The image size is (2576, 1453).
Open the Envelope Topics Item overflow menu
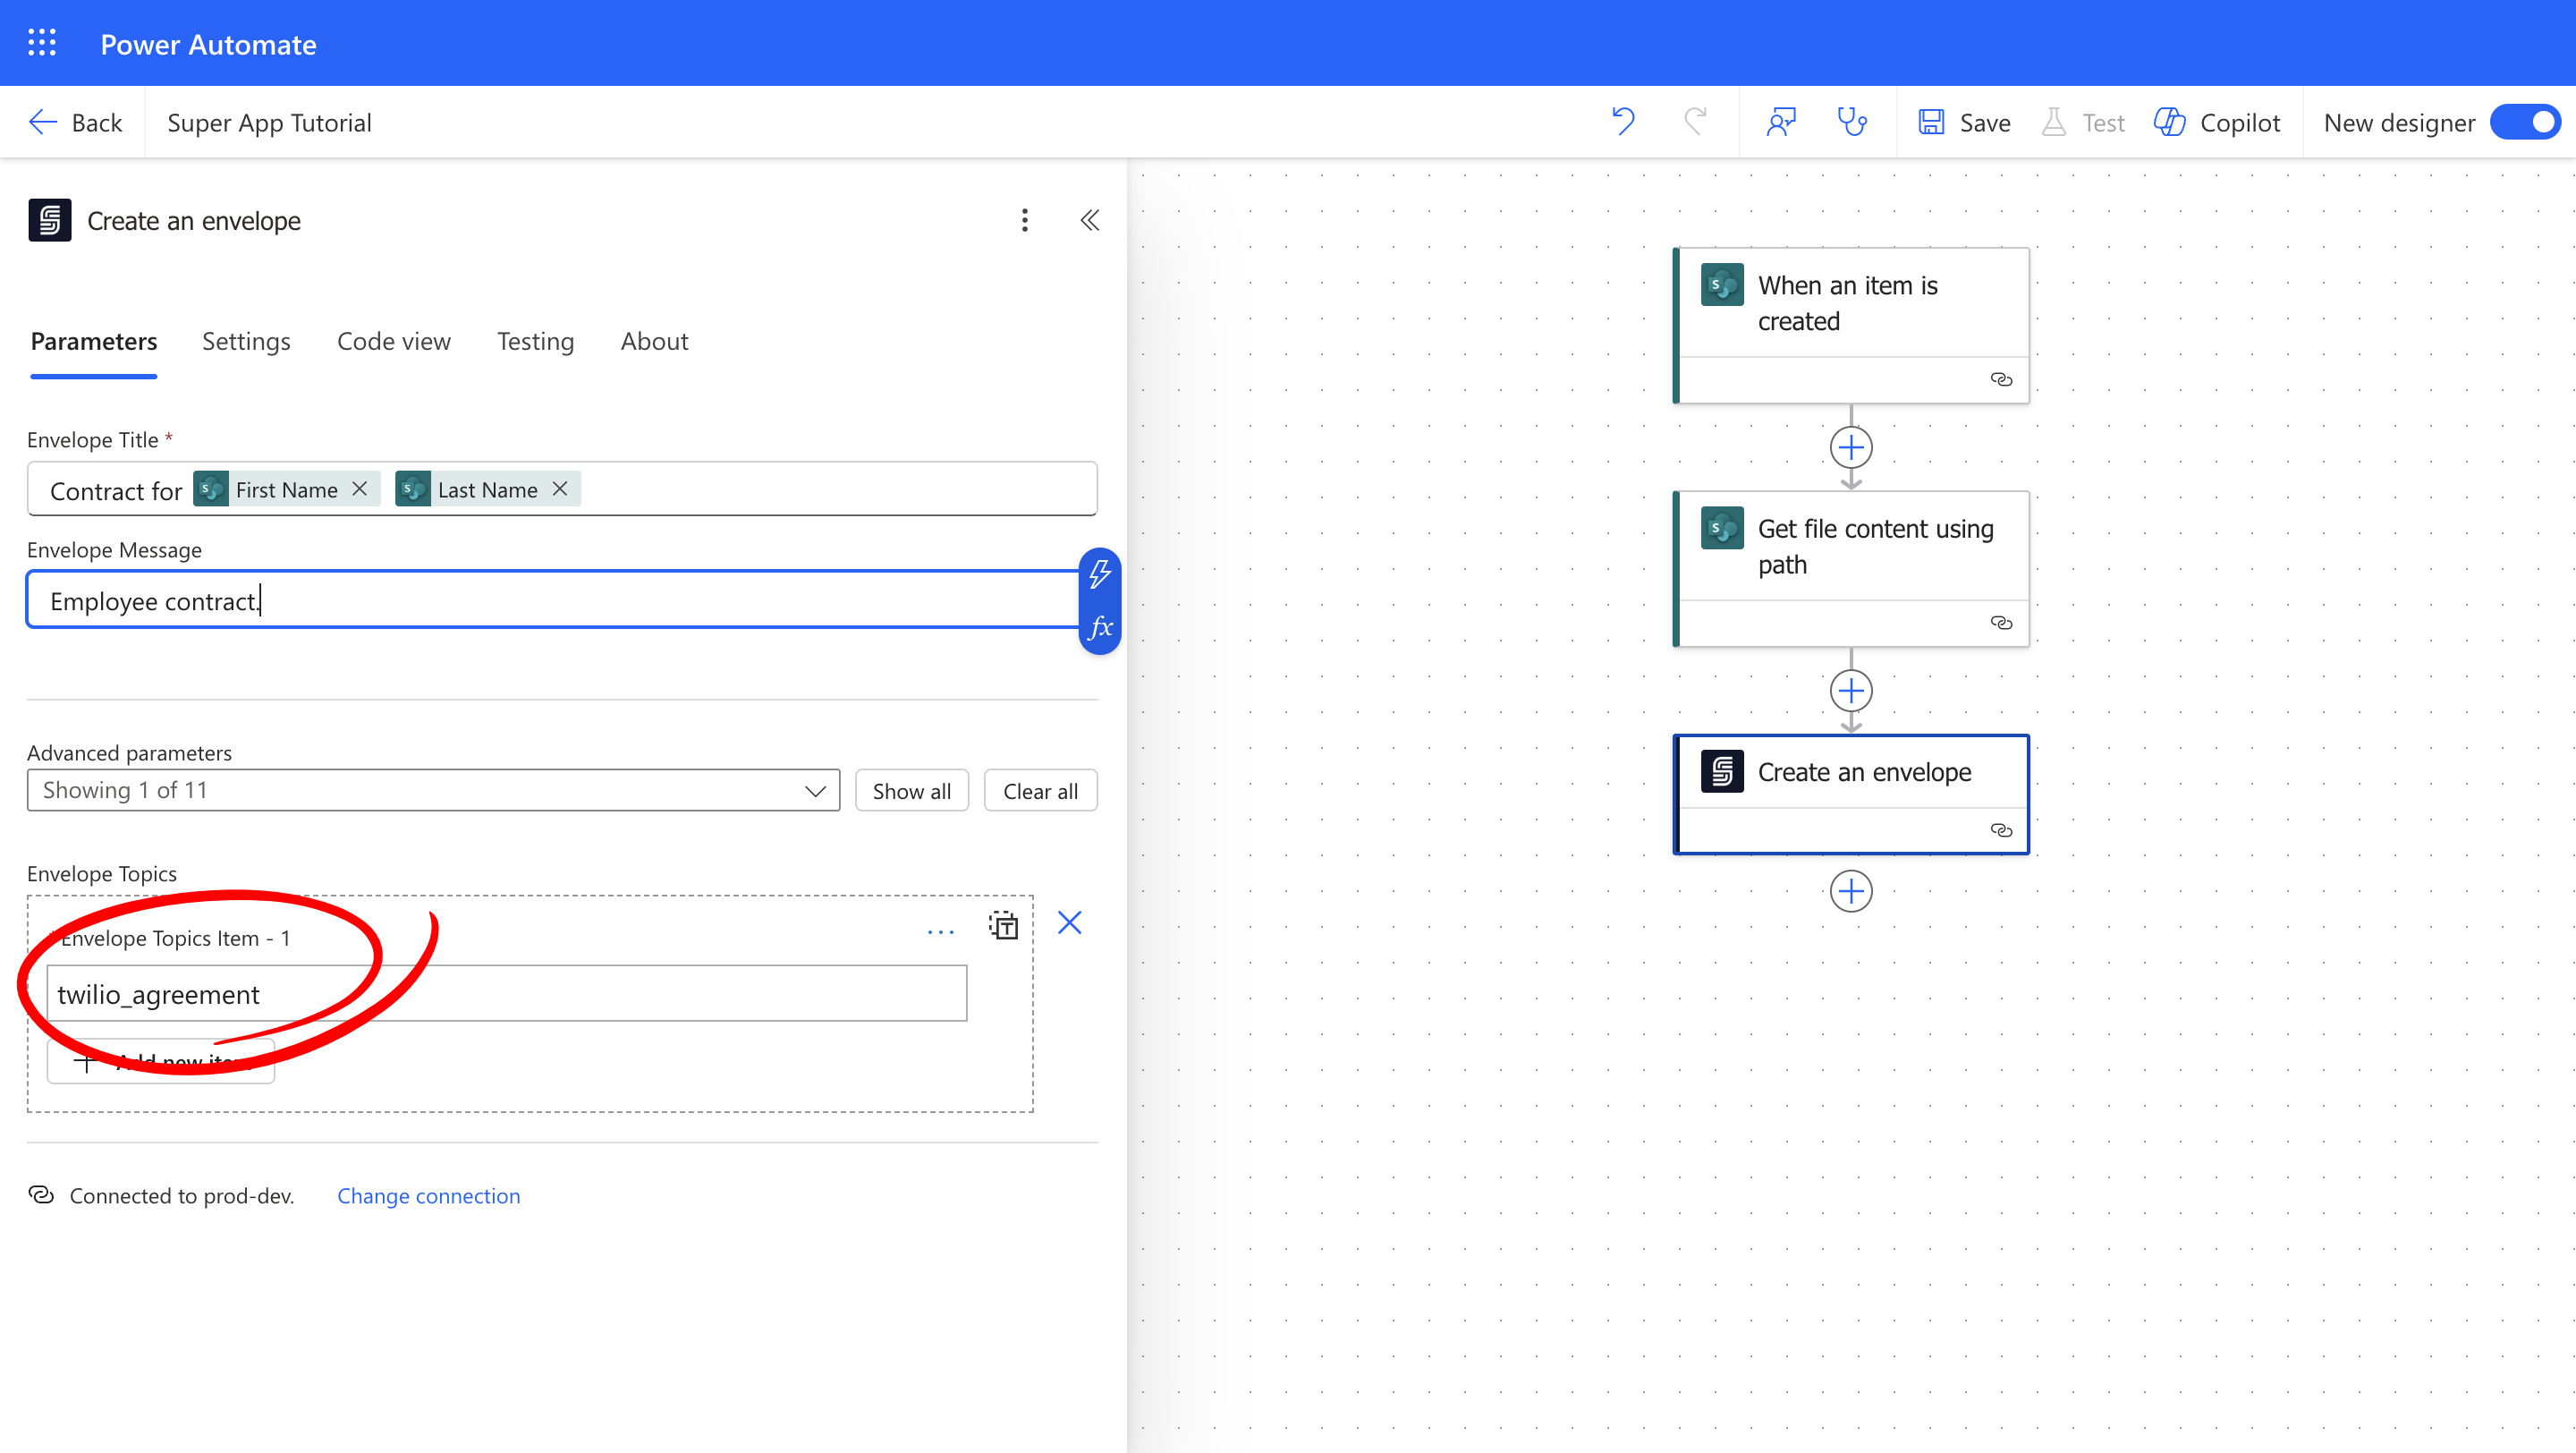point(940,930)
